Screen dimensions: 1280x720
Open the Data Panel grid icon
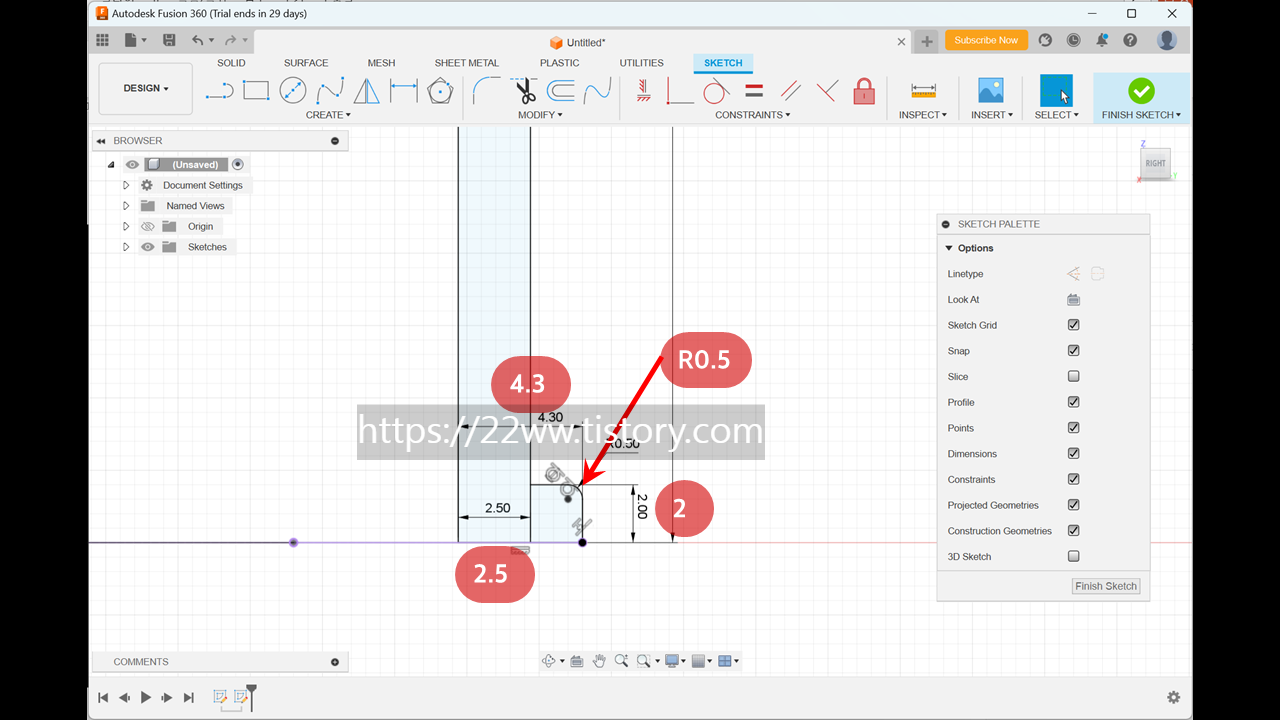coord(102,40)
